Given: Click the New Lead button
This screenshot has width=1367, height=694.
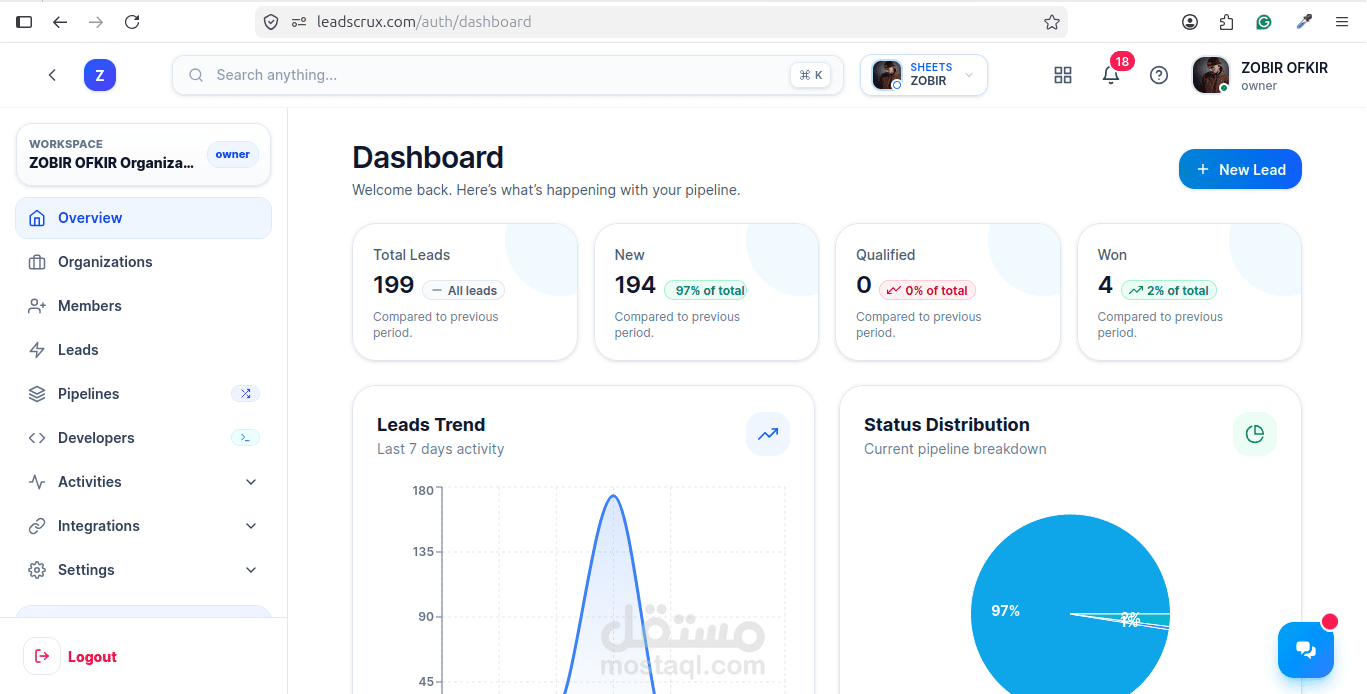Looking at the screenshot, I should coord(1240,169).
